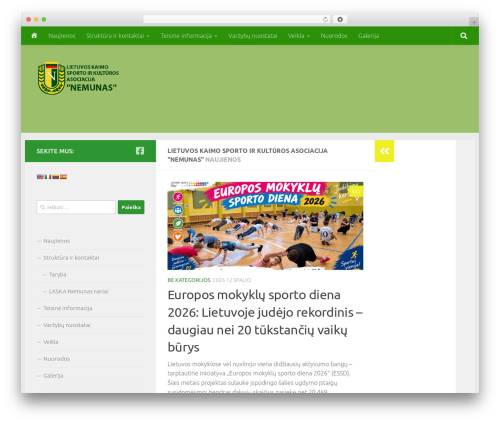Open the search magnifier in the green navbar
The height and width of the screenshot is (423, 500).
click(463, 36)
